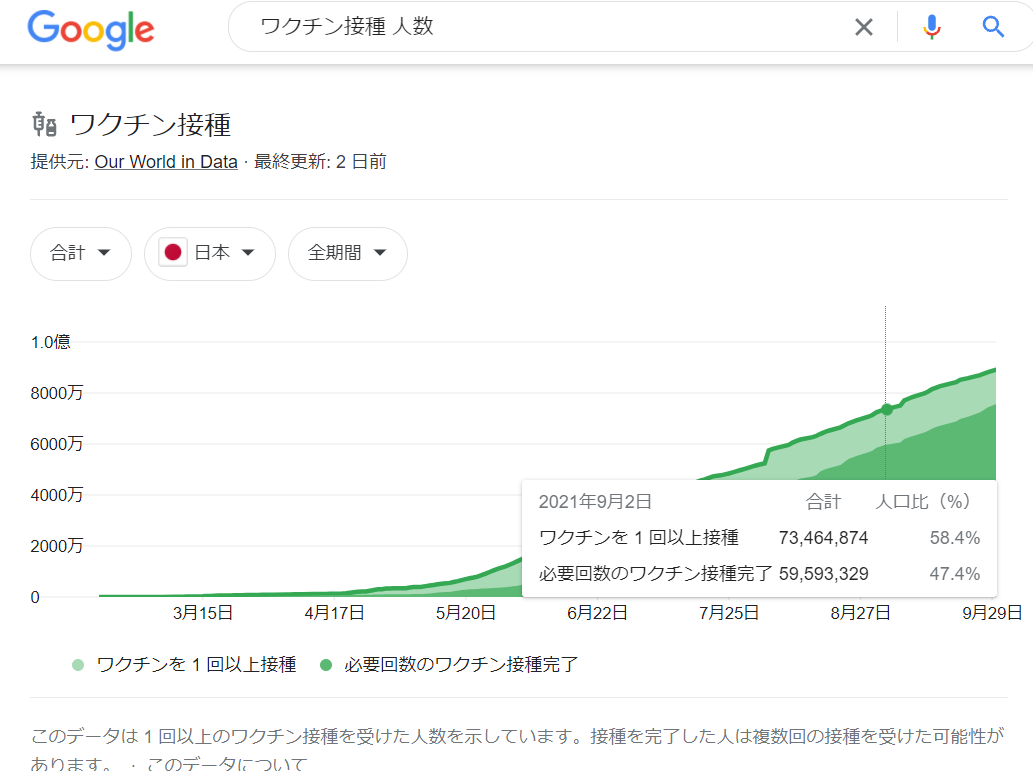
Task: Select the vaccine bottle icon beside ワクチン接種
Action: click(x=44, y=124)
